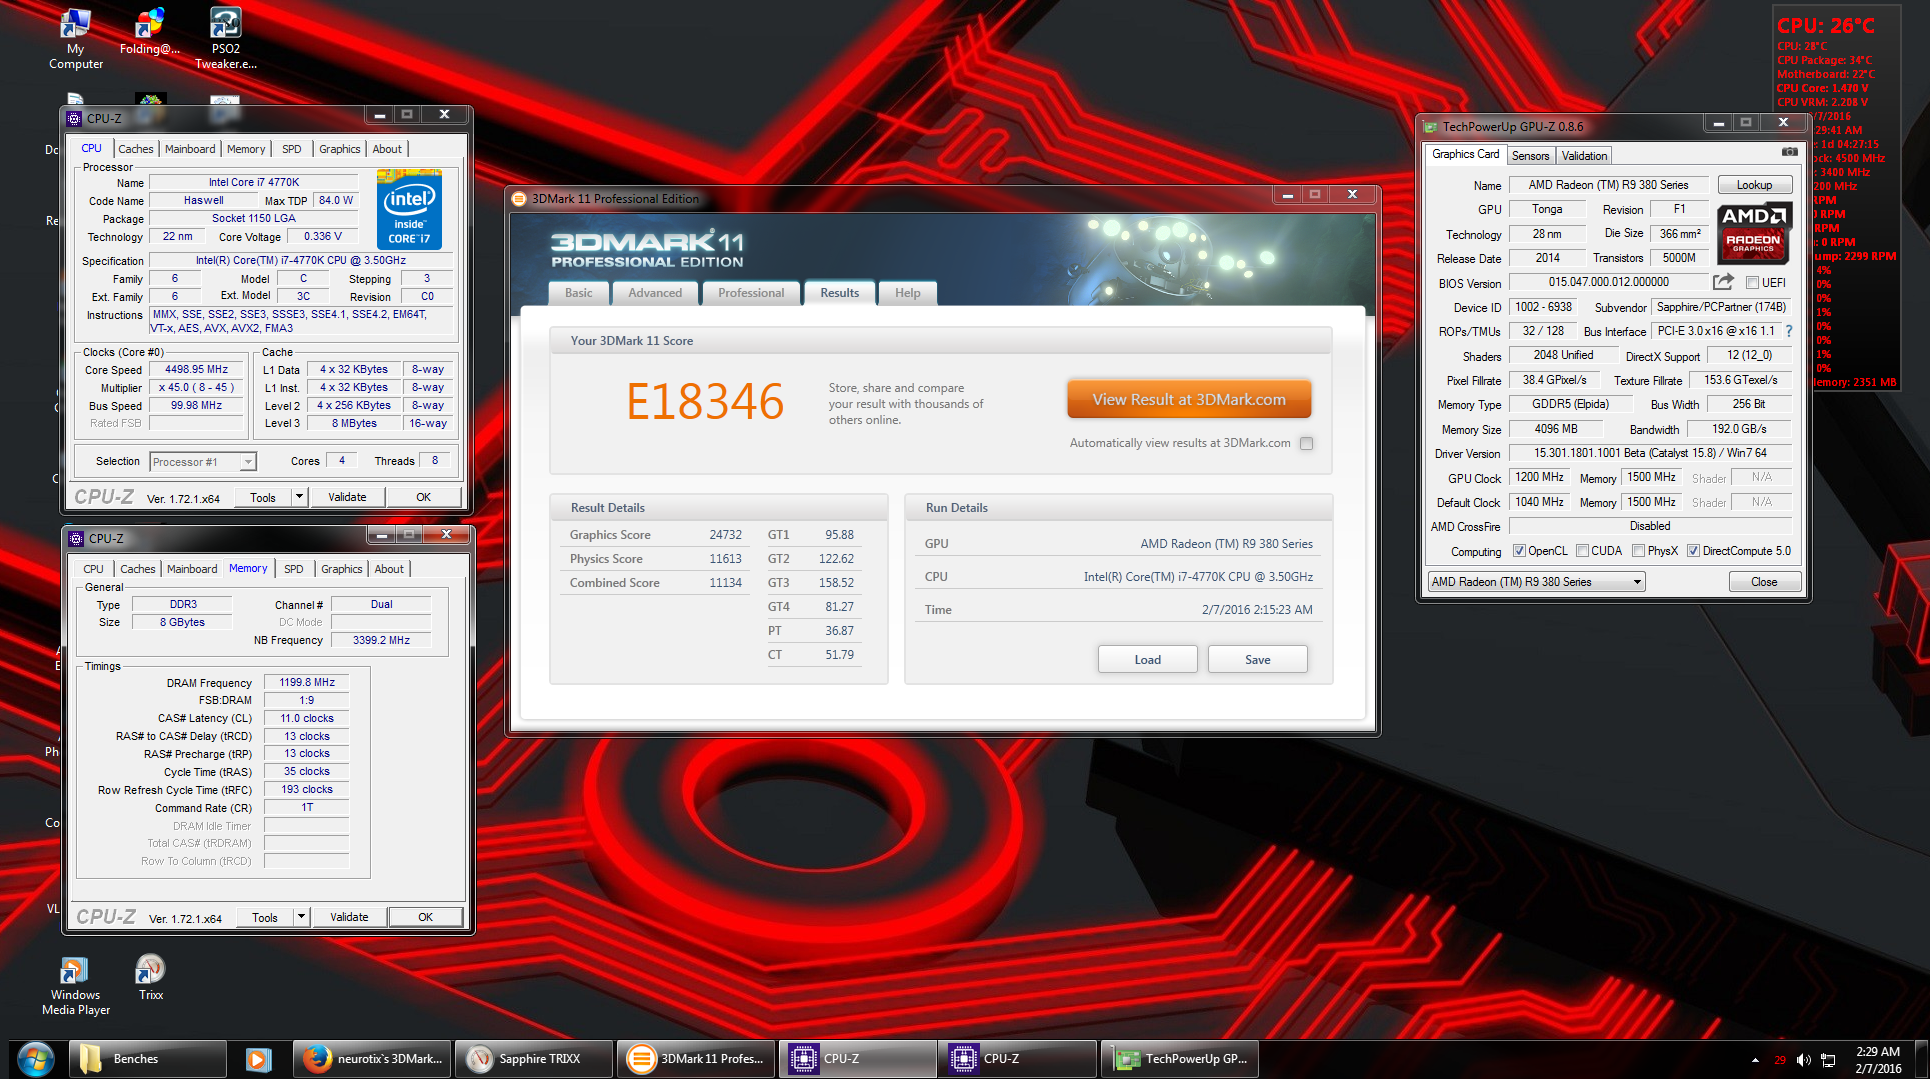
Task: Click GPU Name field AMD Radeon R9 380
Action: pos(1608,185)
